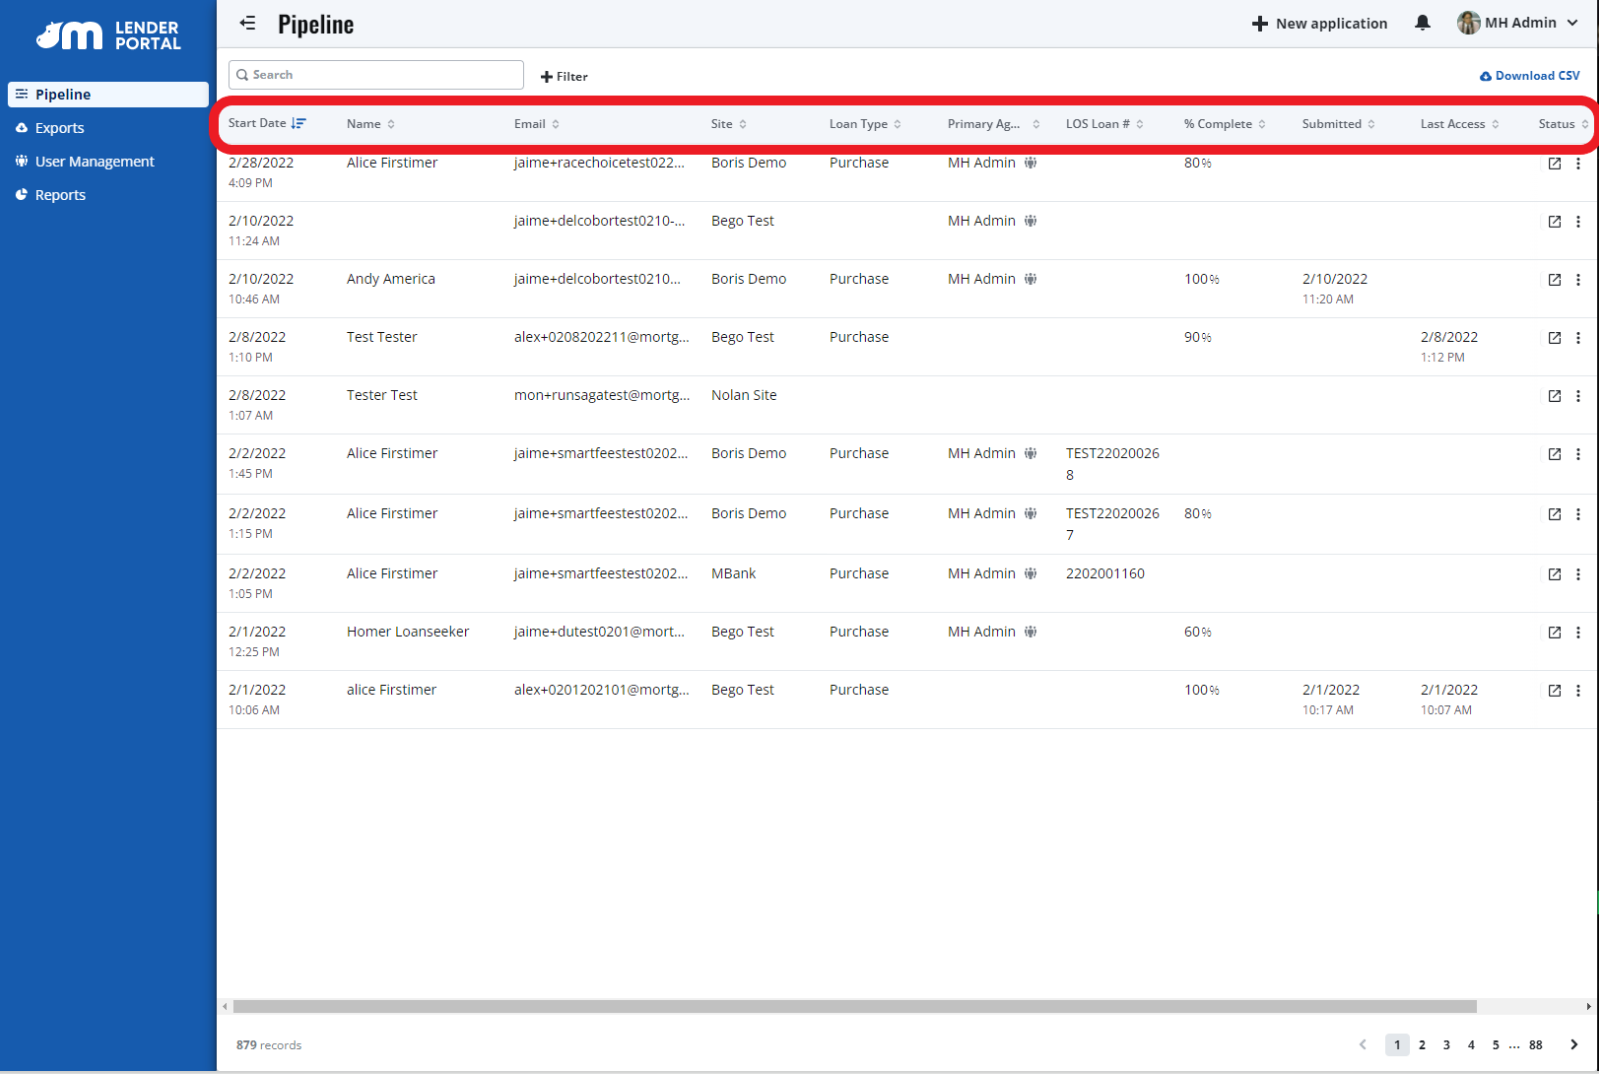Open kebab menu for MBank row
Viewport: 1599px width, 1074px height.
pyautogui.click(x=1578, y=573)
